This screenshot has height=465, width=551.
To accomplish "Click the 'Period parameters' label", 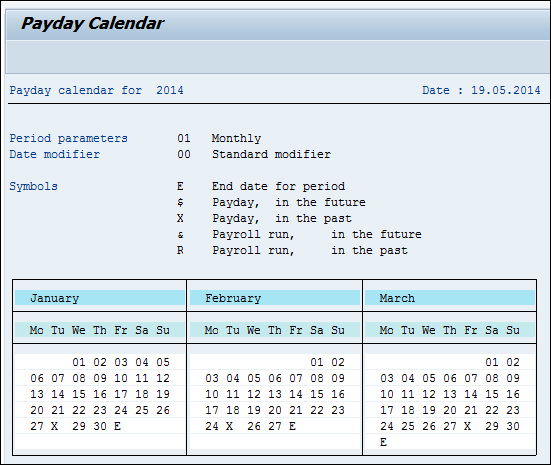I will pos(69,138).
